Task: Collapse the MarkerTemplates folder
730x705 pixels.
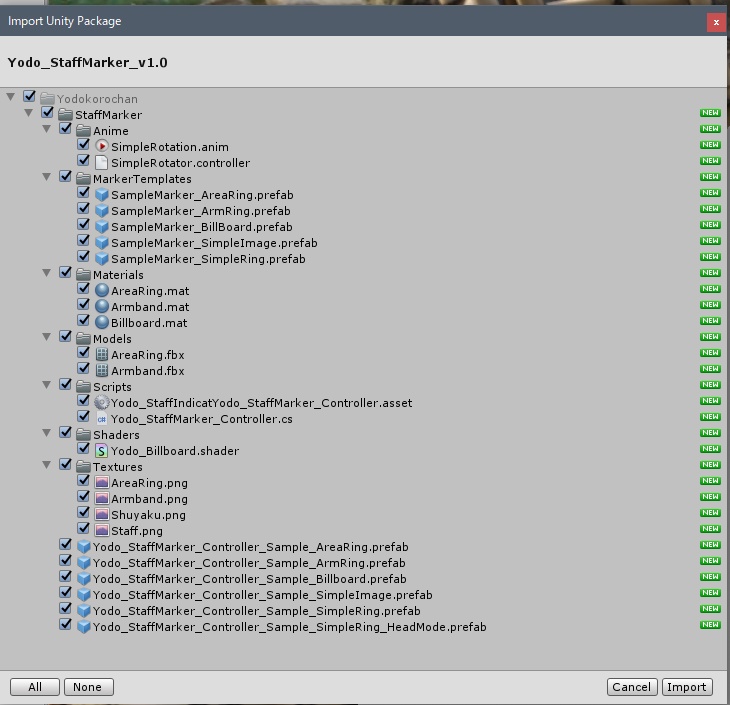Action: tap(47, 177)
